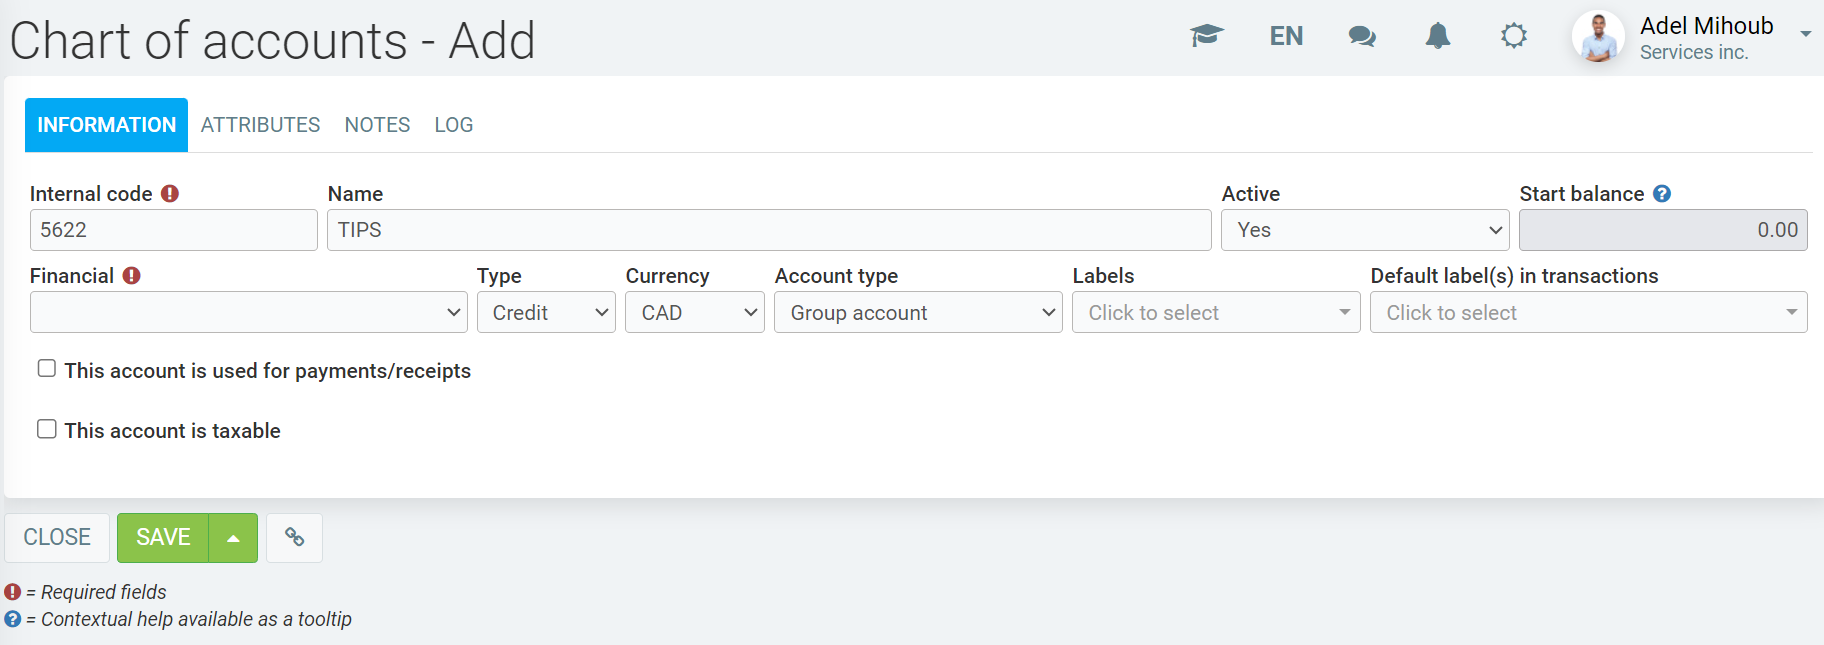Open the Account type dropdown
Screen dimensions: 1824x645
pyautogui.click(x=917, y=313)
